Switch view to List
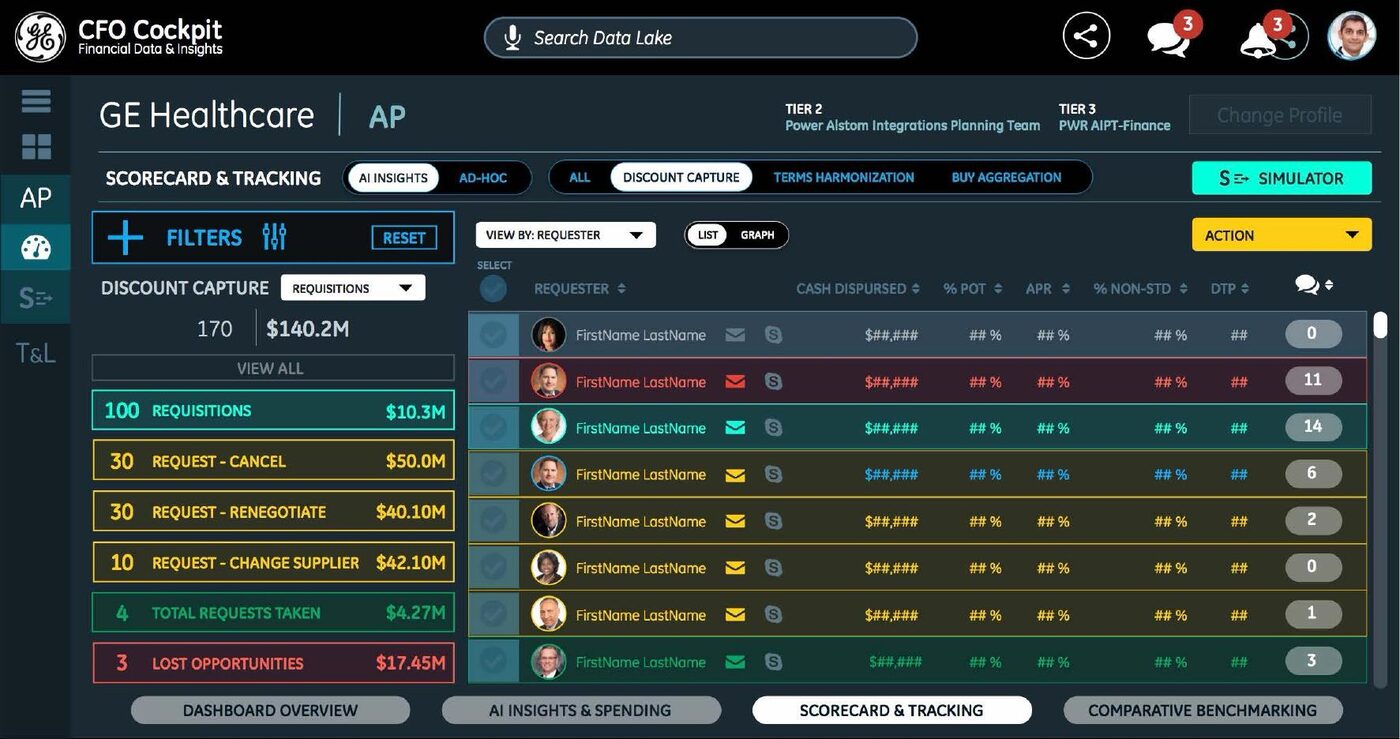Viewport: 1400px width, 739px height. click(x=707, y=235)
